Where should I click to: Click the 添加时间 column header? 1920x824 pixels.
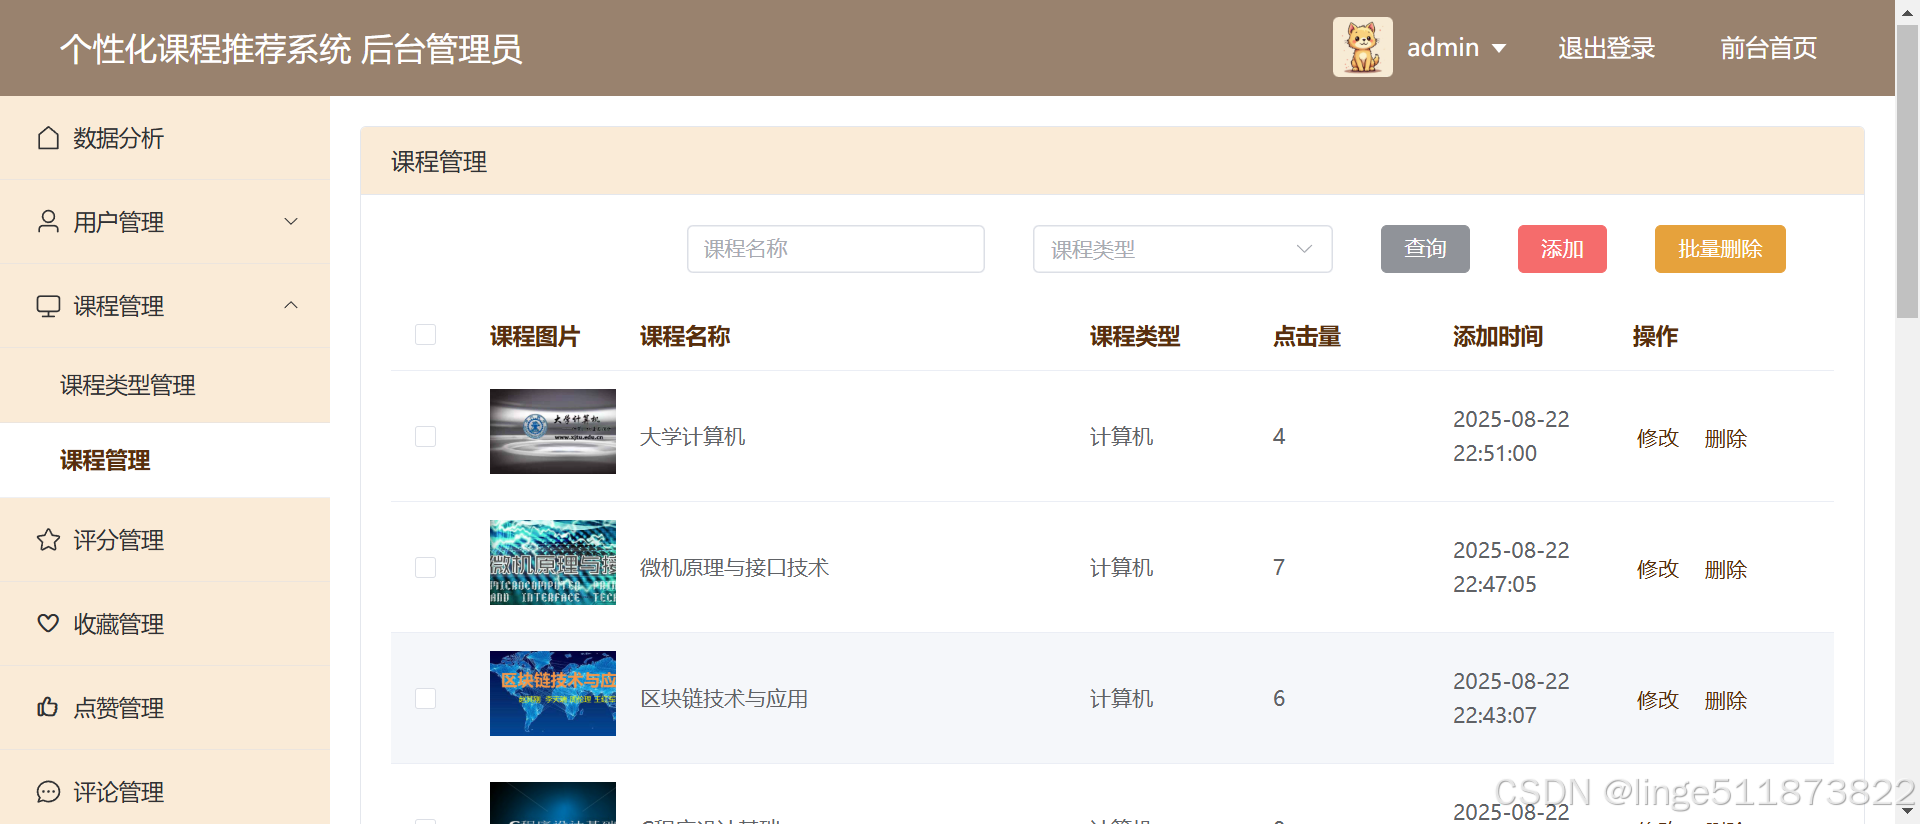(1497, 336)
